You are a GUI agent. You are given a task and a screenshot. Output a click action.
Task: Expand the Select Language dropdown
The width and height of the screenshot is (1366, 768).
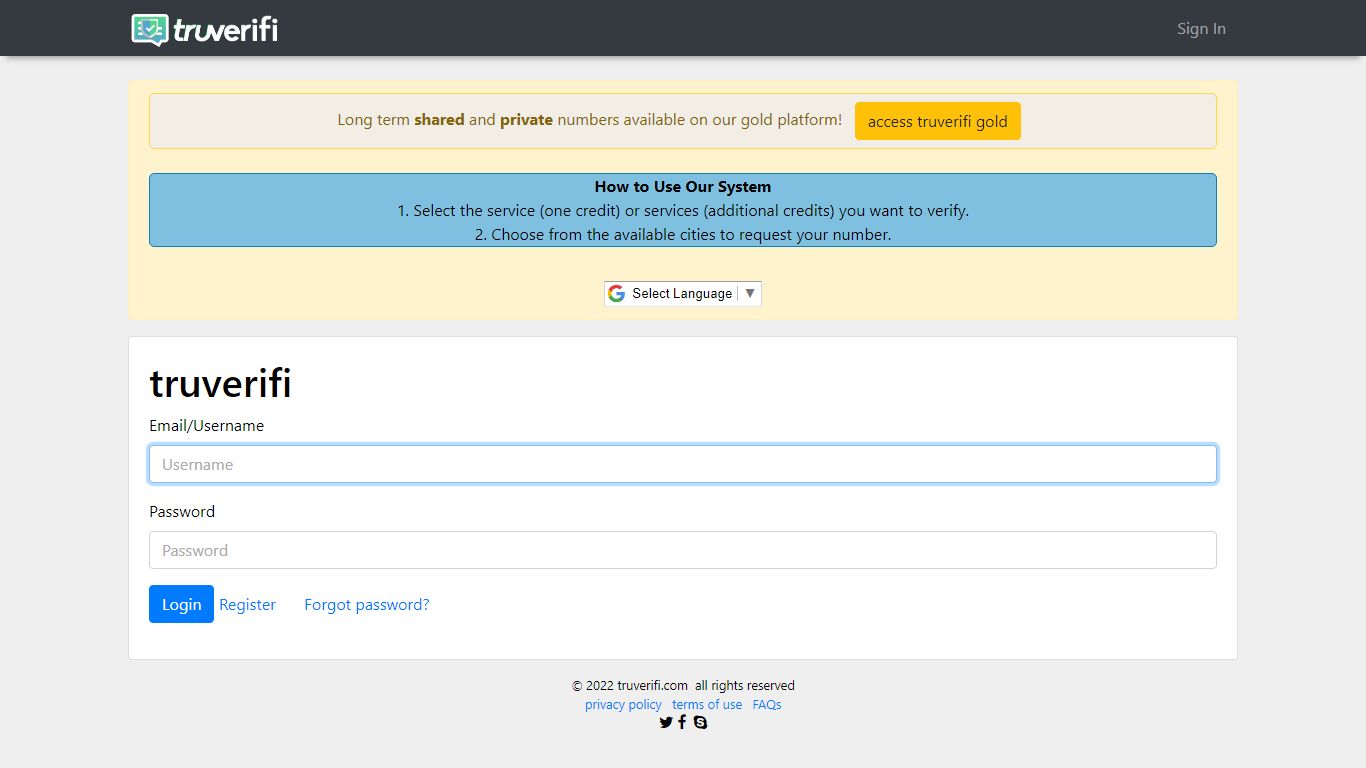[x=683, y=293]
